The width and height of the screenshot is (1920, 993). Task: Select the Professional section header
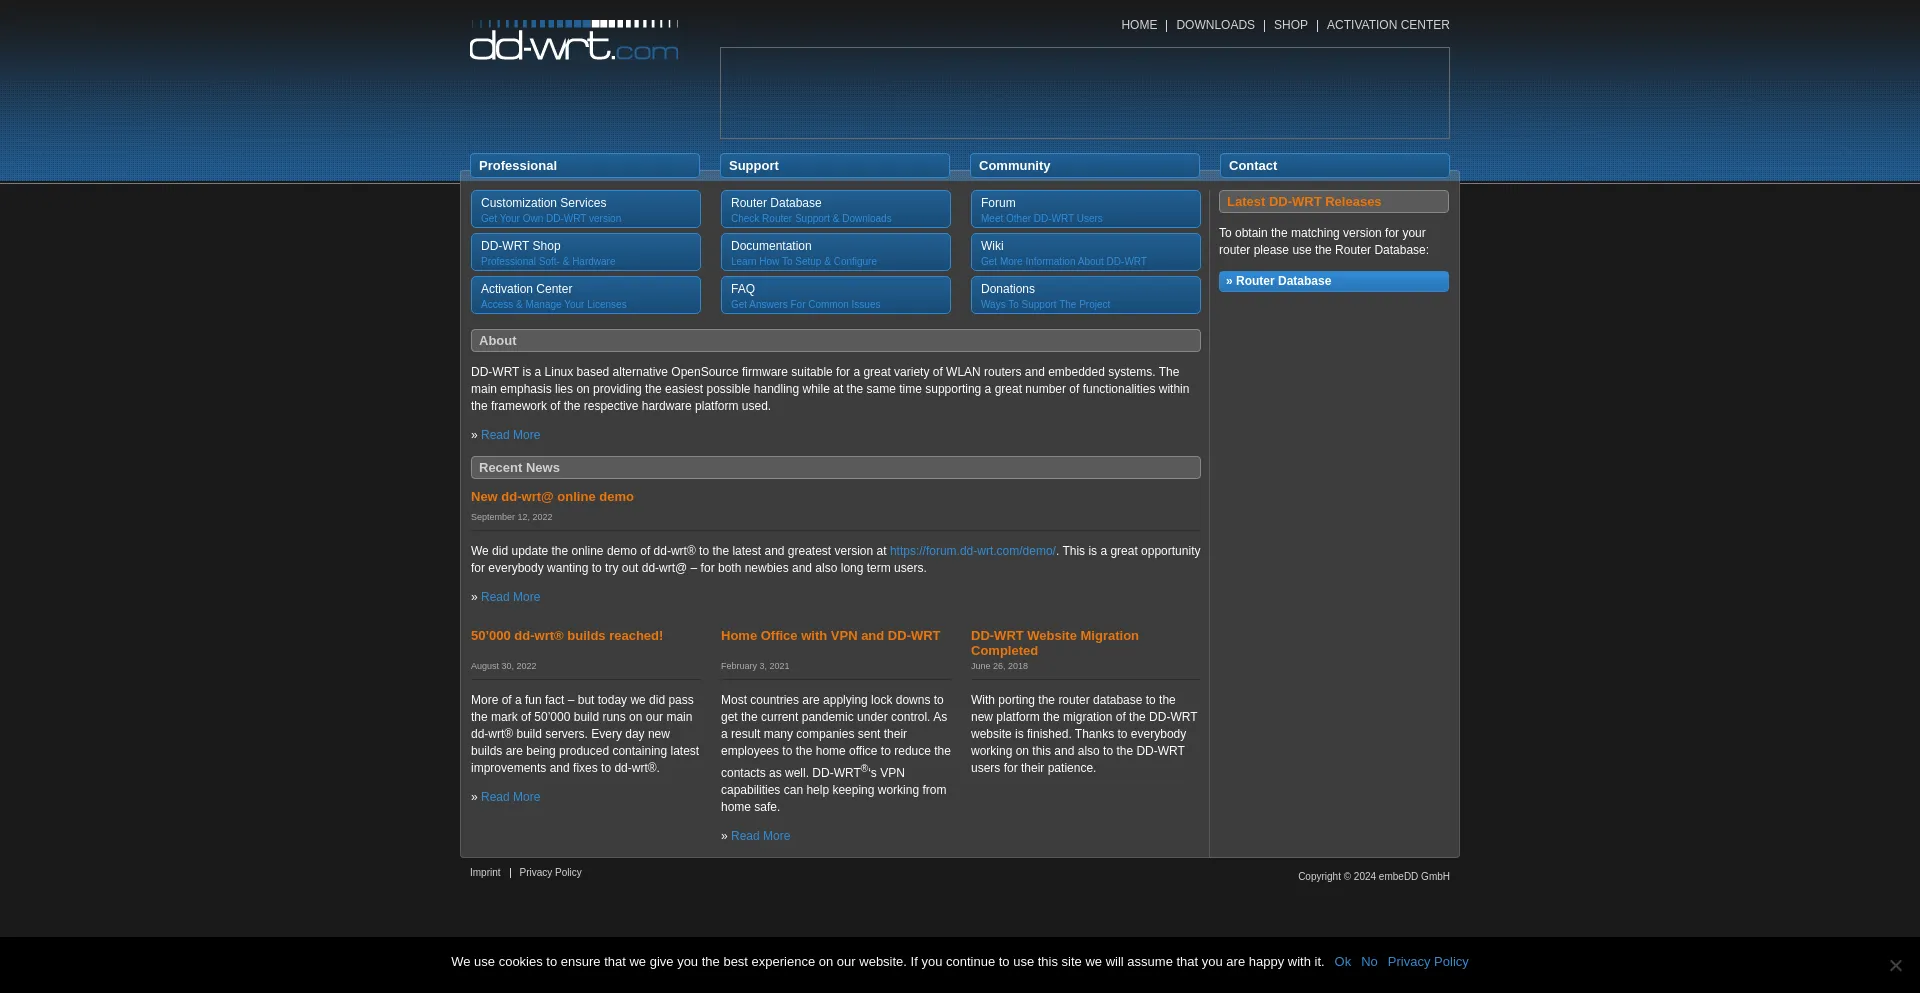click(x=585, y=166)
